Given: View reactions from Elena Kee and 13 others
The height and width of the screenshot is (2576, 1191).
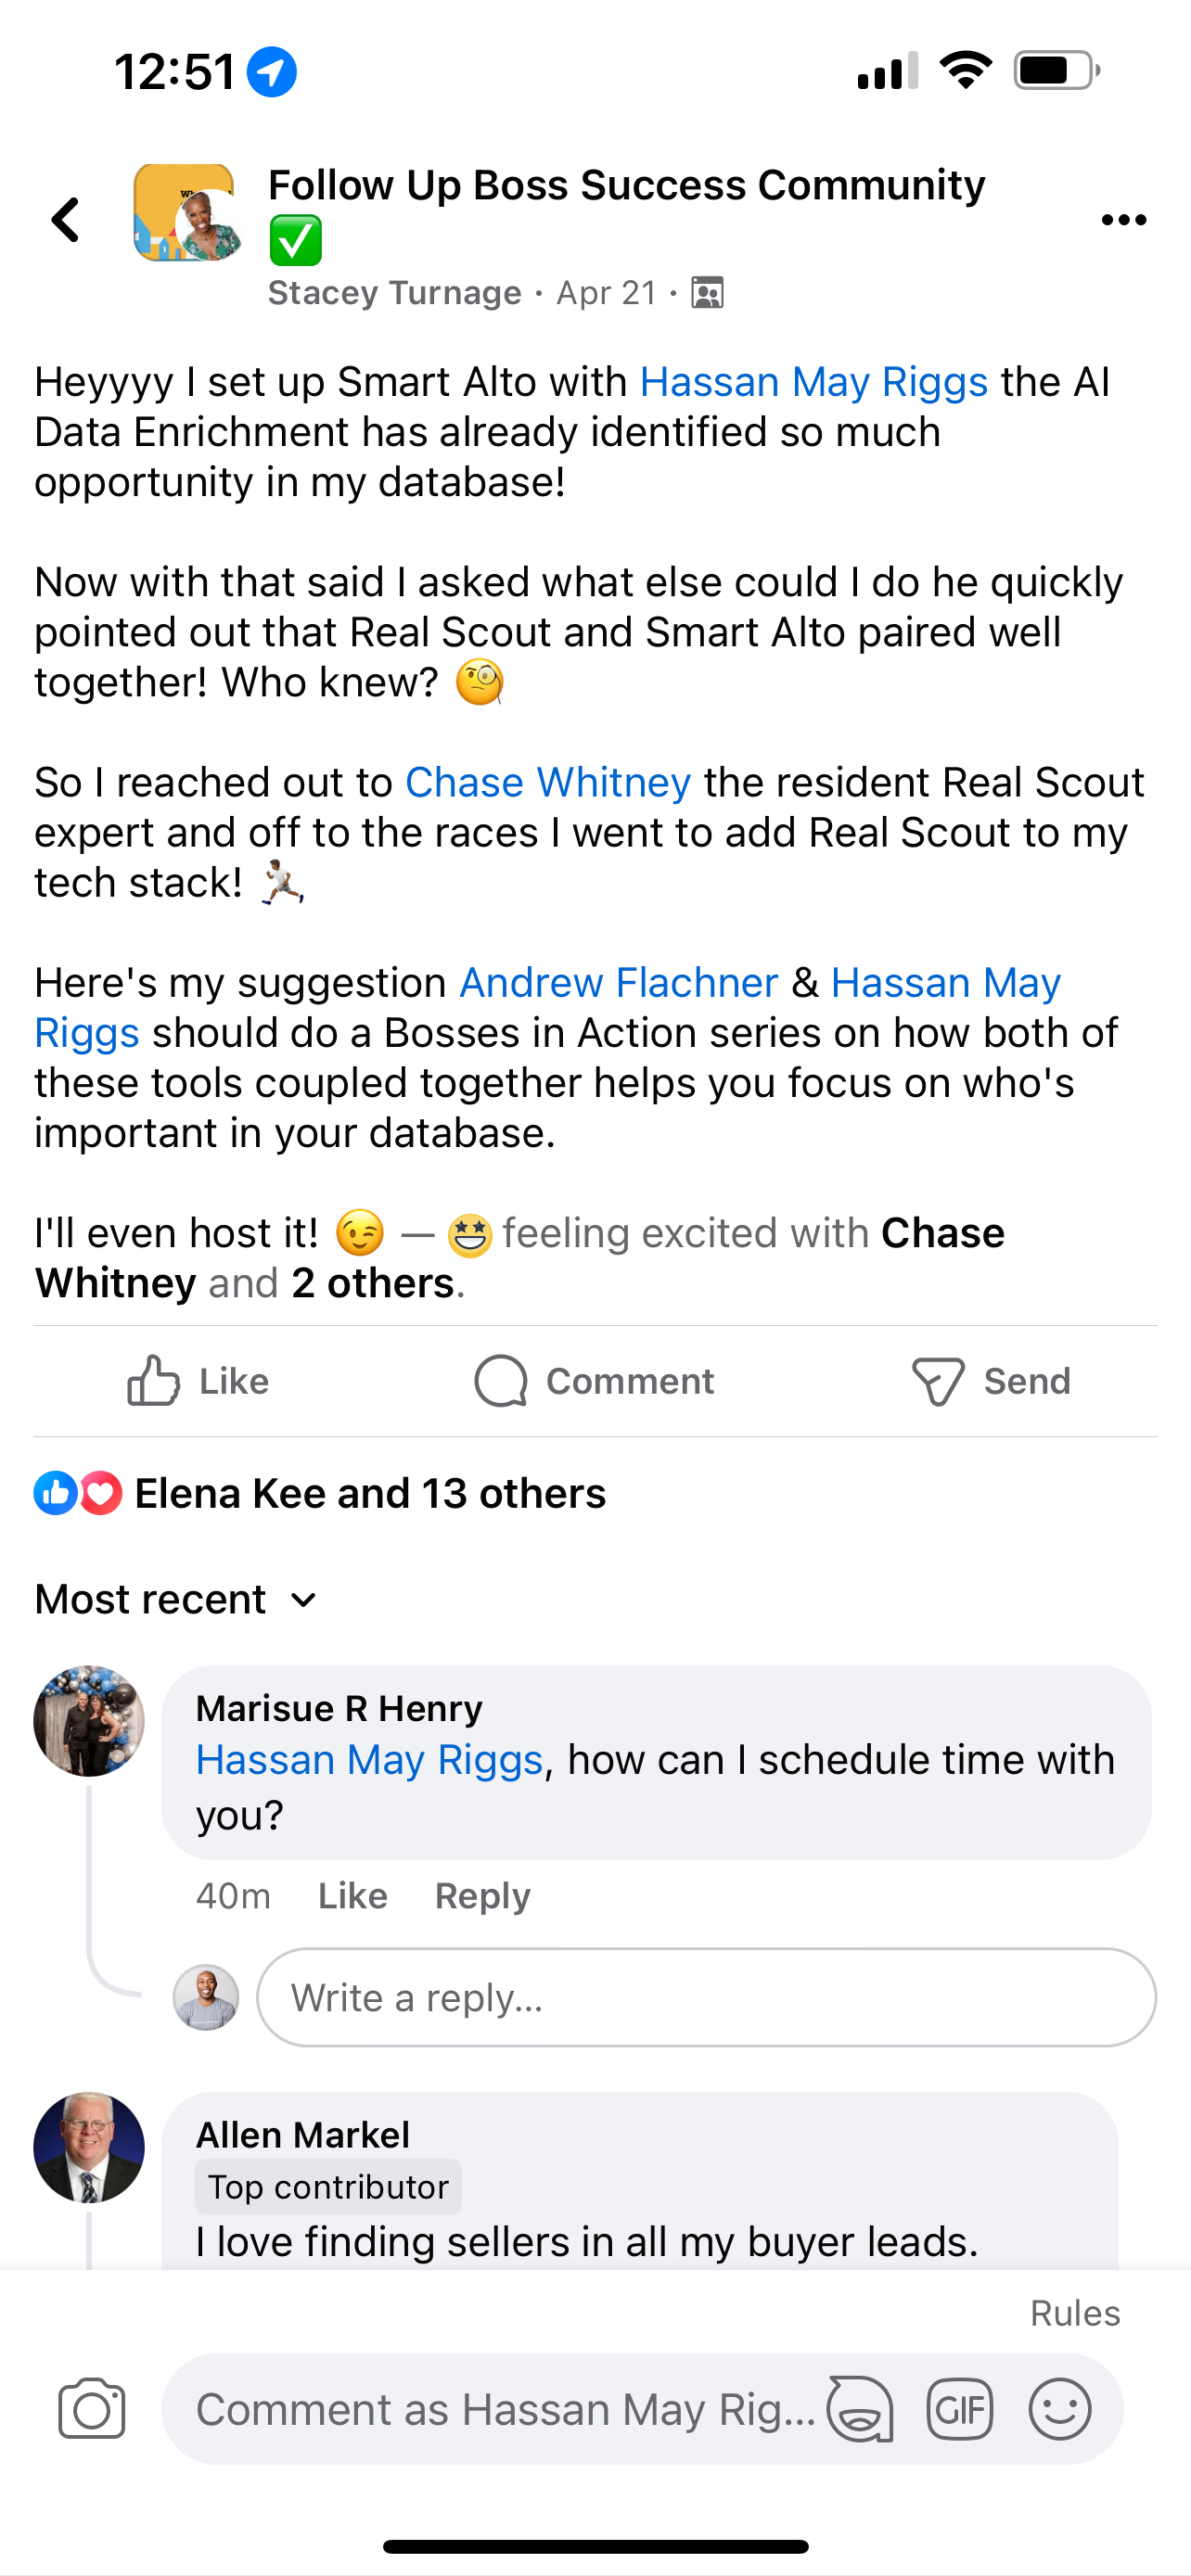Looking at the screenshot, I should tap(369, 1494).
